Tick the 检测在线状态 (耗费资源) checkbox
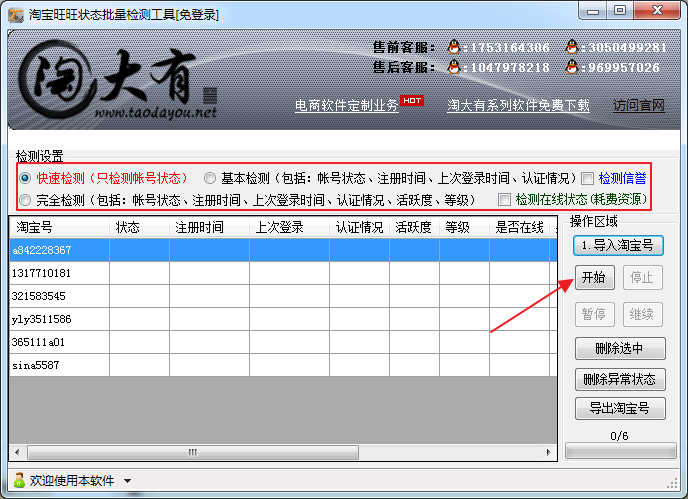The width and height of the screenshot is (688, 499). [504, 200]
